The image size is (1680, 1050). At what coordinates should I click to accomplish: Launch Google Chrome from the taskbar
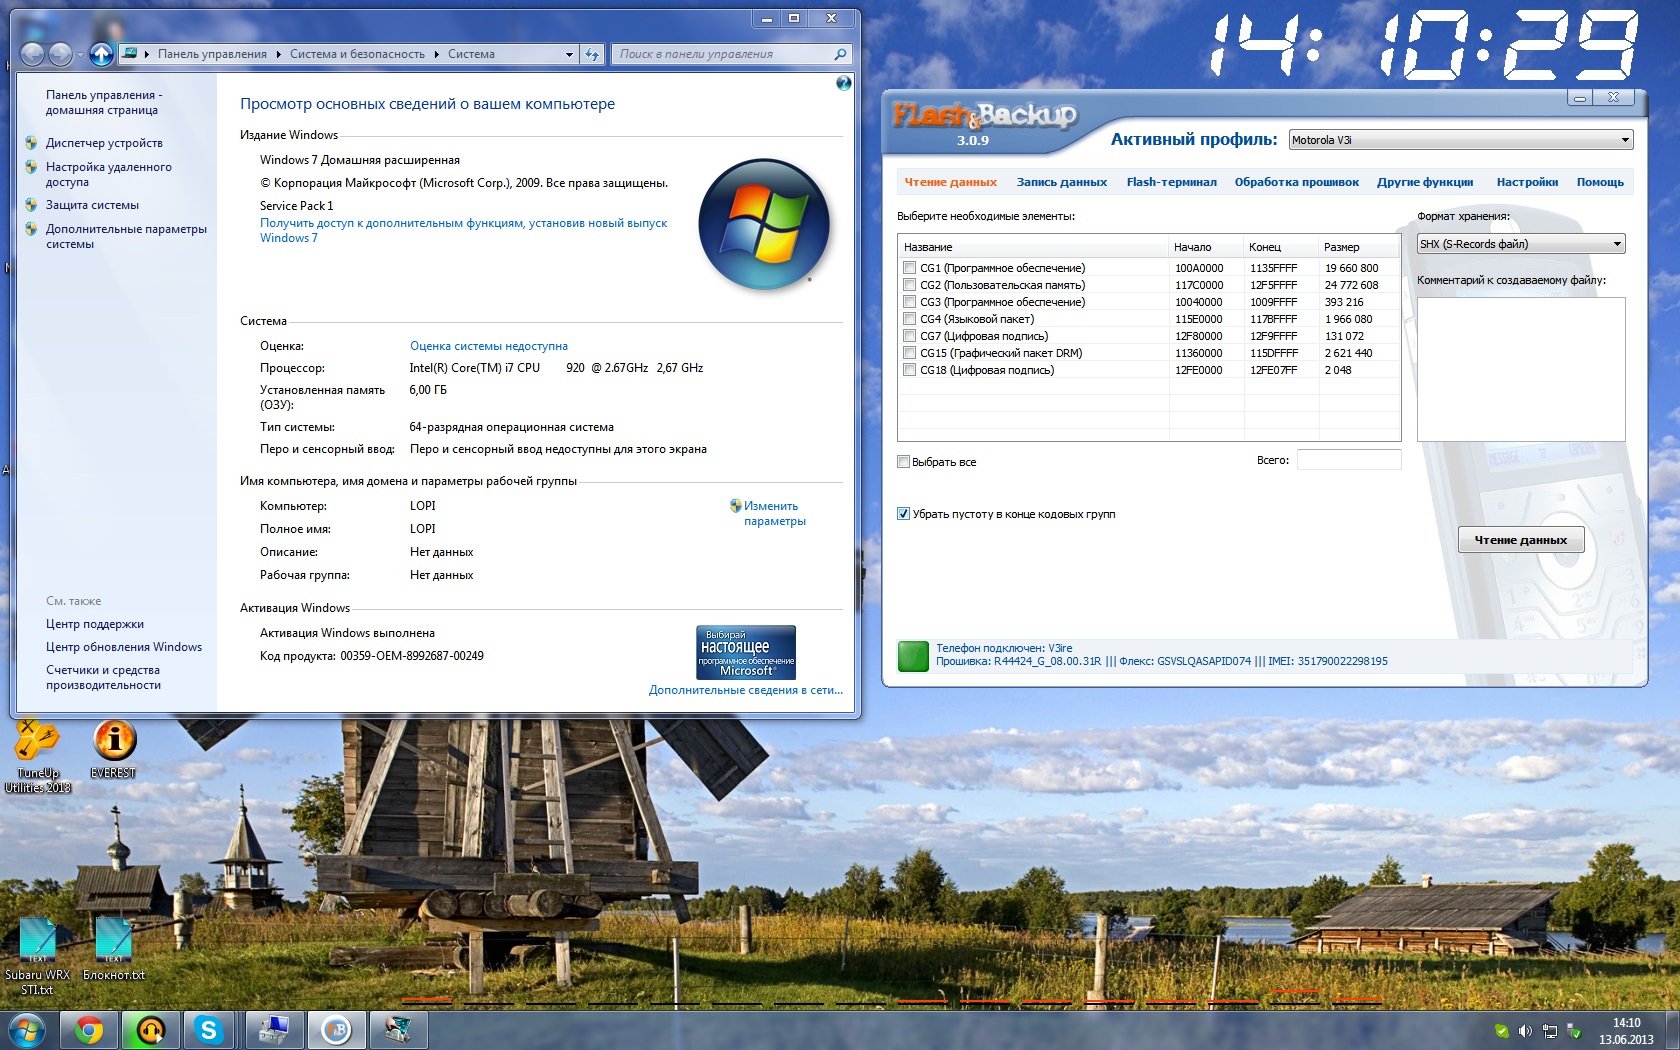coord(89,1029)
